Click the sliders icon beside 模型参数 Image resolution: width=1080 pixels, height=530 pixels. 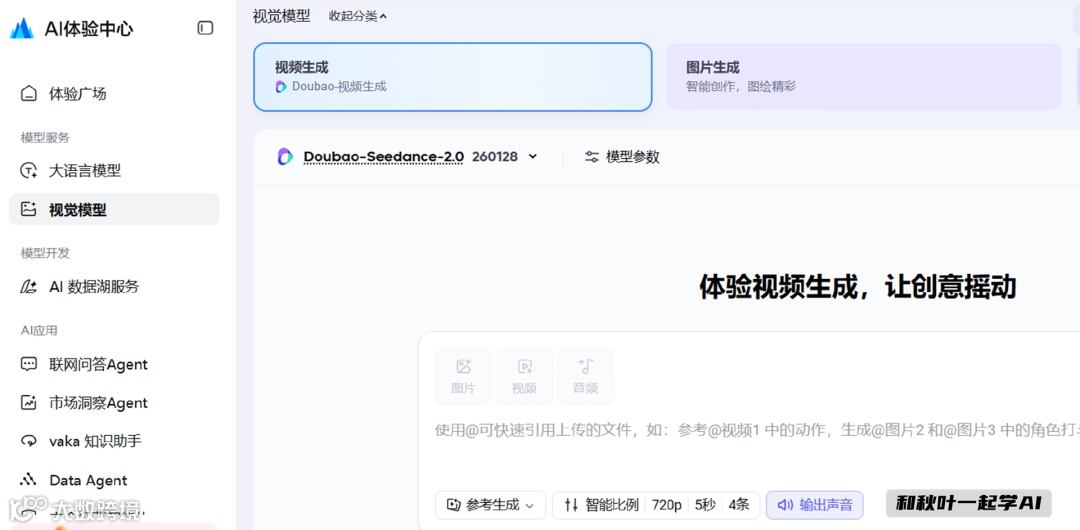pos(592,156)
